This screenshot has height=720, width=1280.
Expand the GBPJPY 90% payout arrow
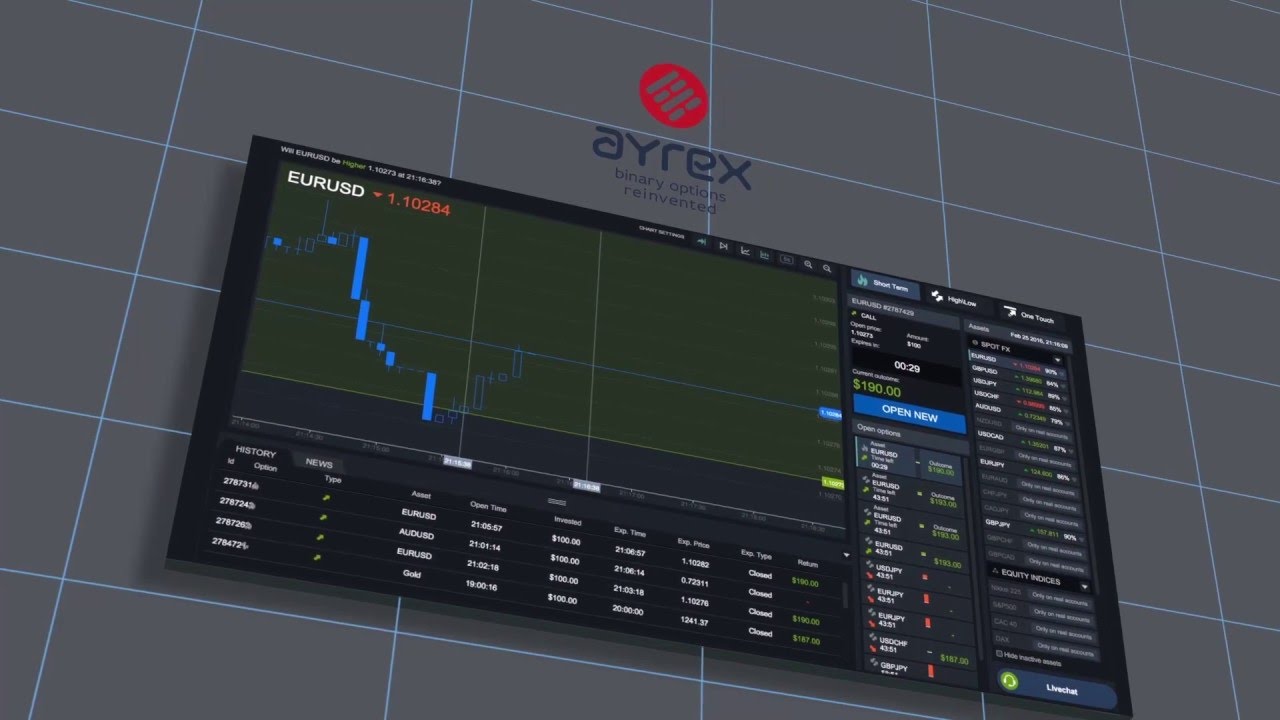click(x=1081, y=539)
